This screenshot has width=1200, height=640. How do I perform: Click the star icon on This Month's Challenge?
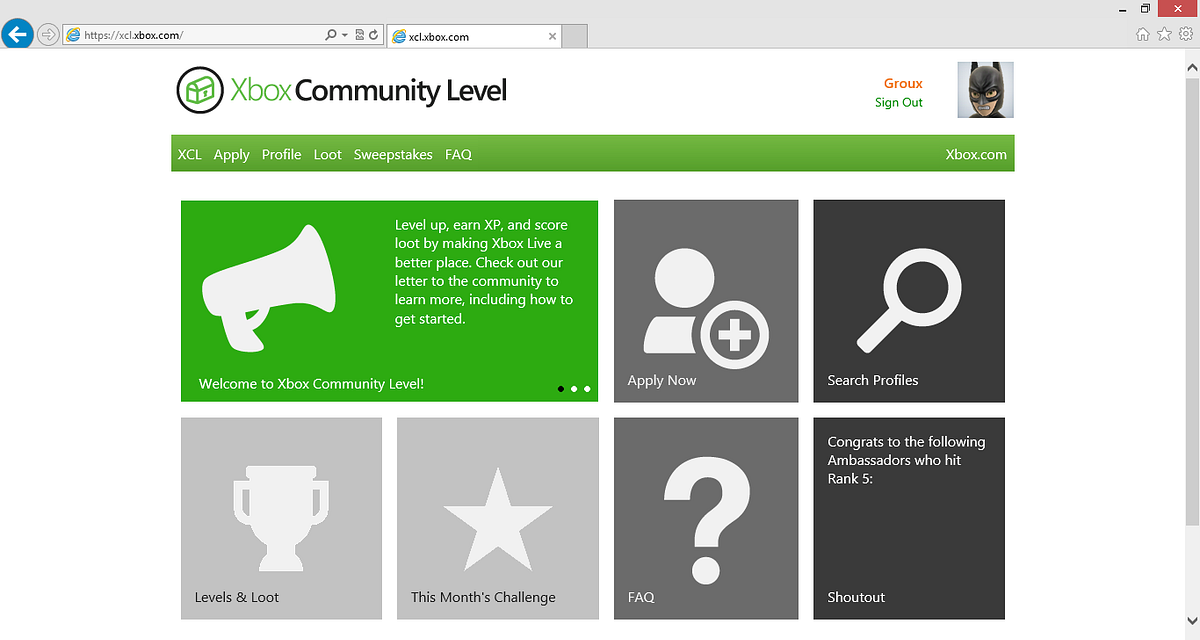(x=497, y=519)
